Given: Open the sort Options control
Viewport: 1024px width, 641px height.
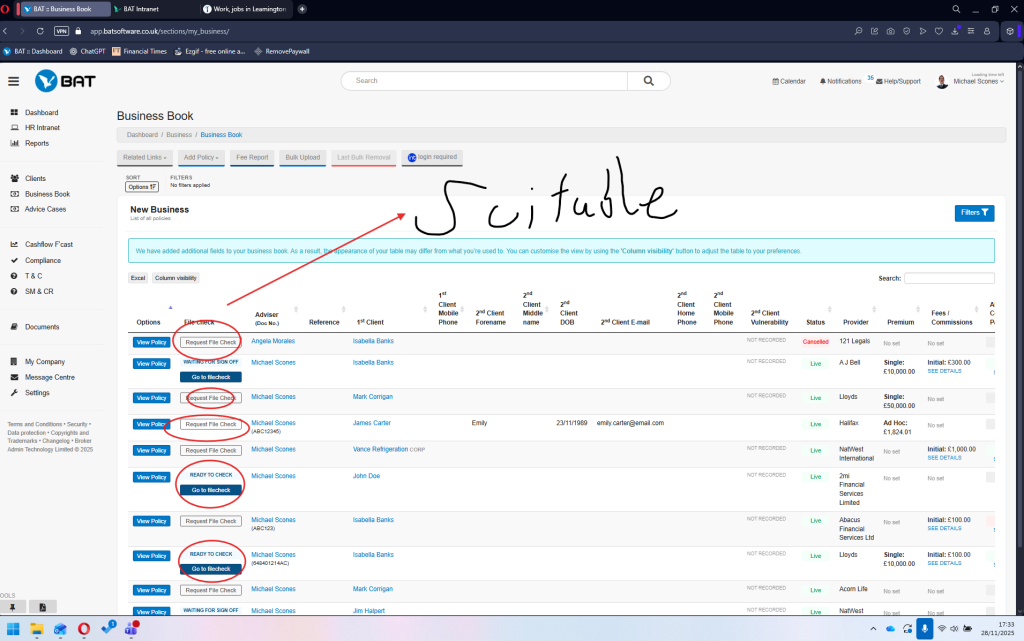Looking at the screenshot, I should 142,186.
